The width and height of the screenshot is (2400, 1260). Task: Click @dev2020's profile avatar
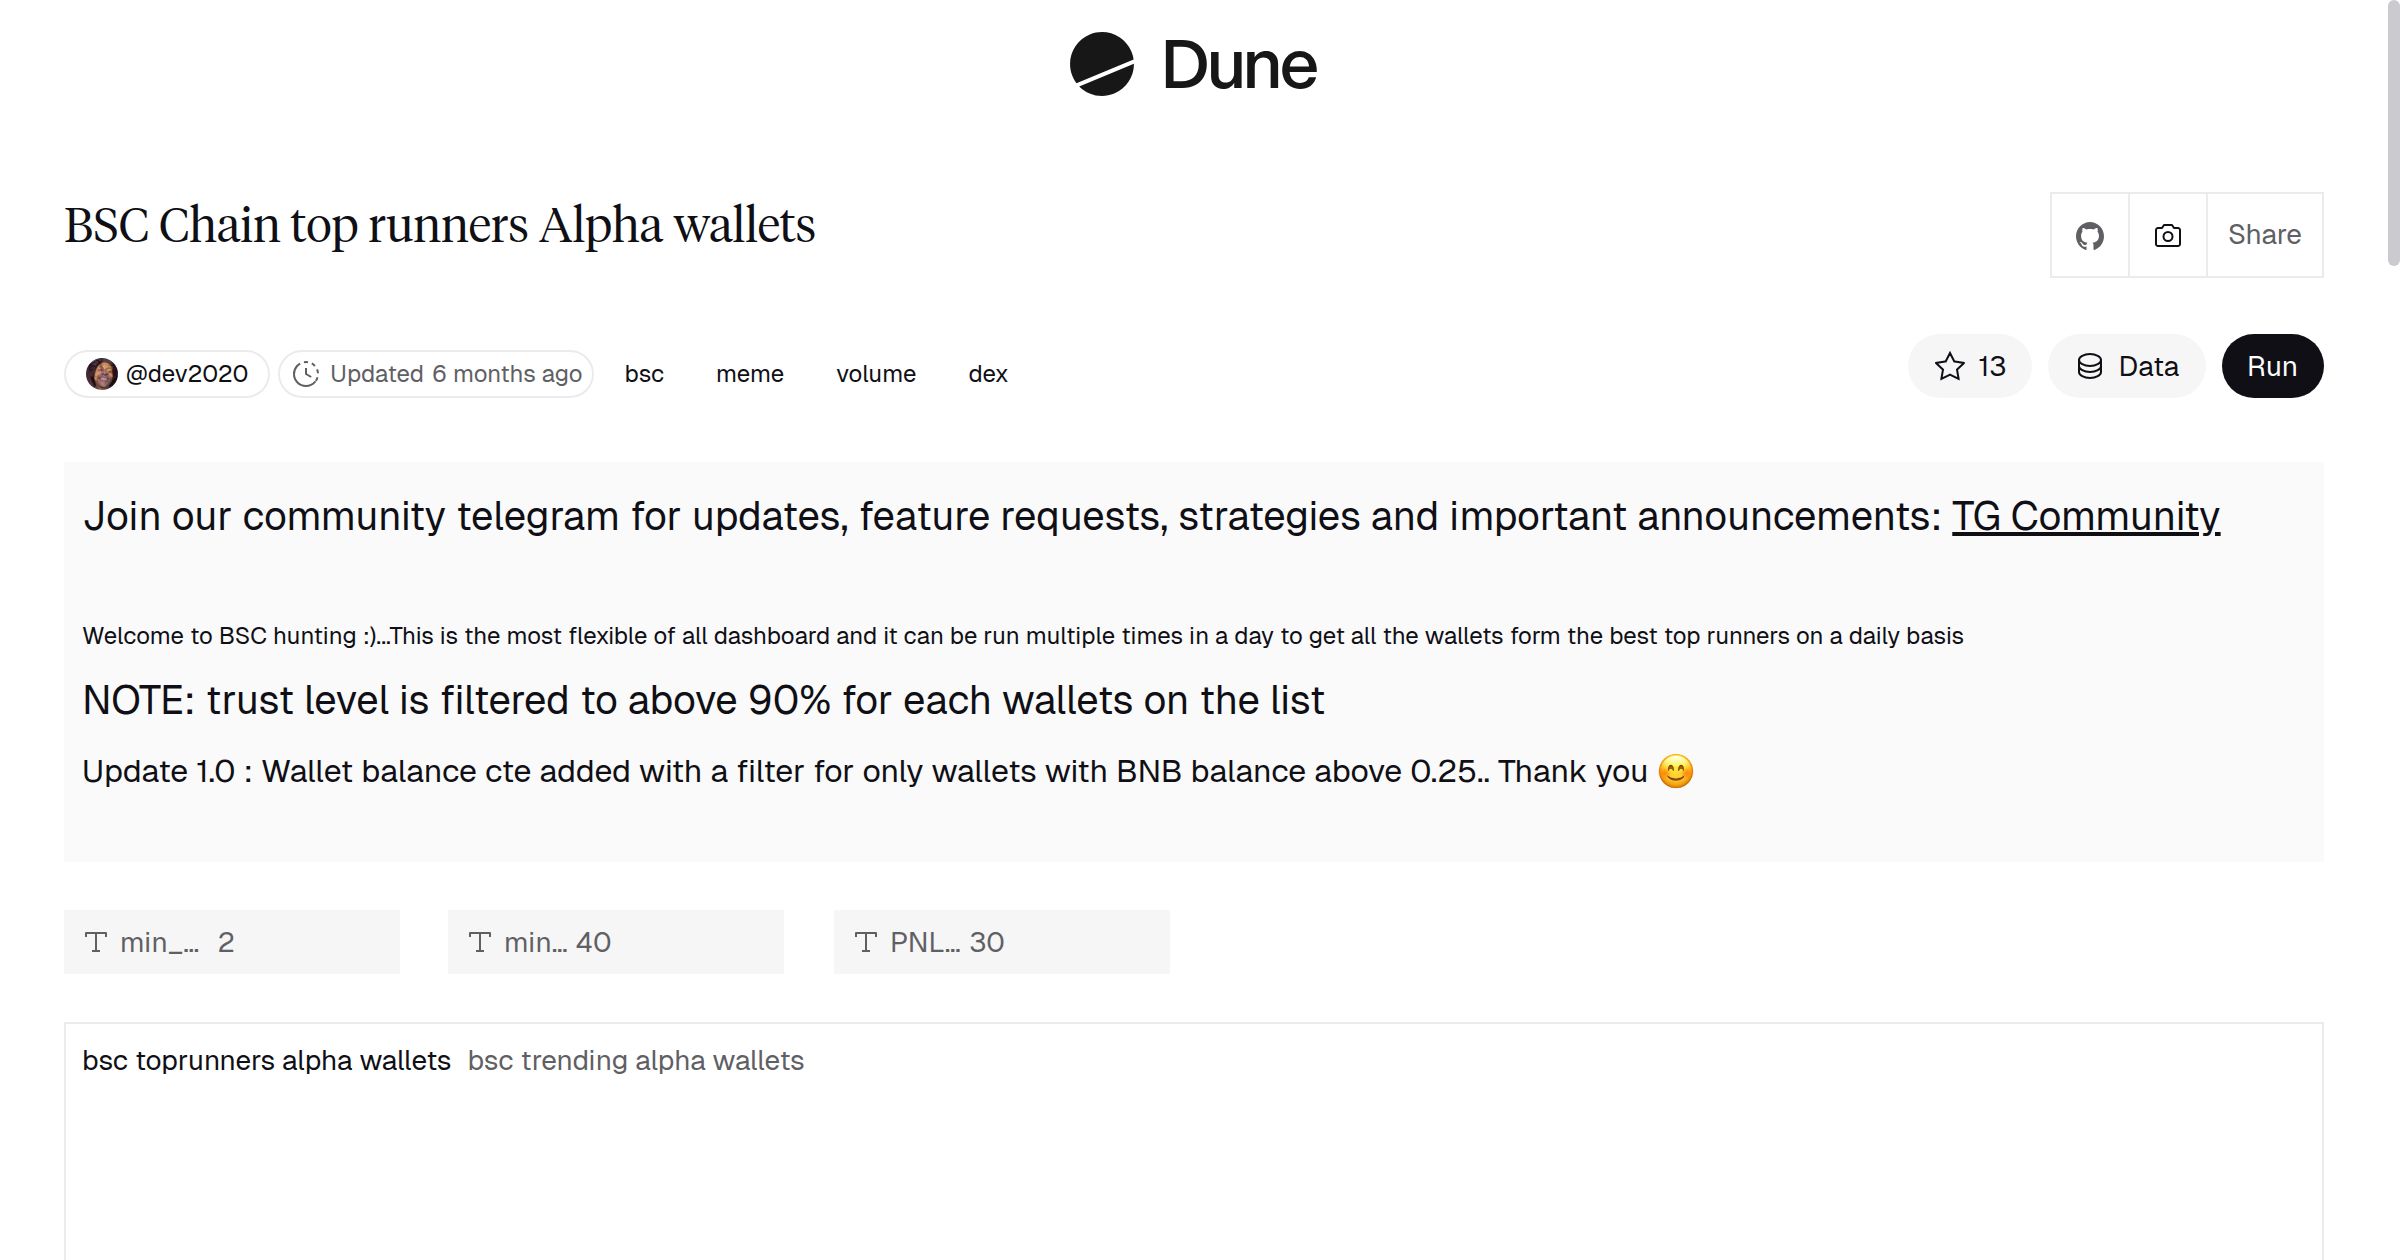(x=103, y=372)
